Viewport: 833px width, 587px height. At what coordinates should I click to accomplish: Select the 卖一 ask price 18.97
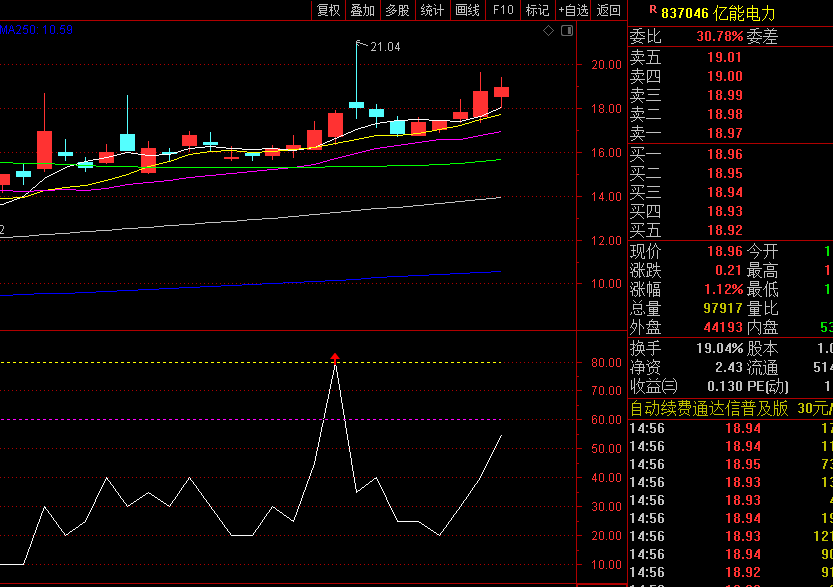pos(724,133)
